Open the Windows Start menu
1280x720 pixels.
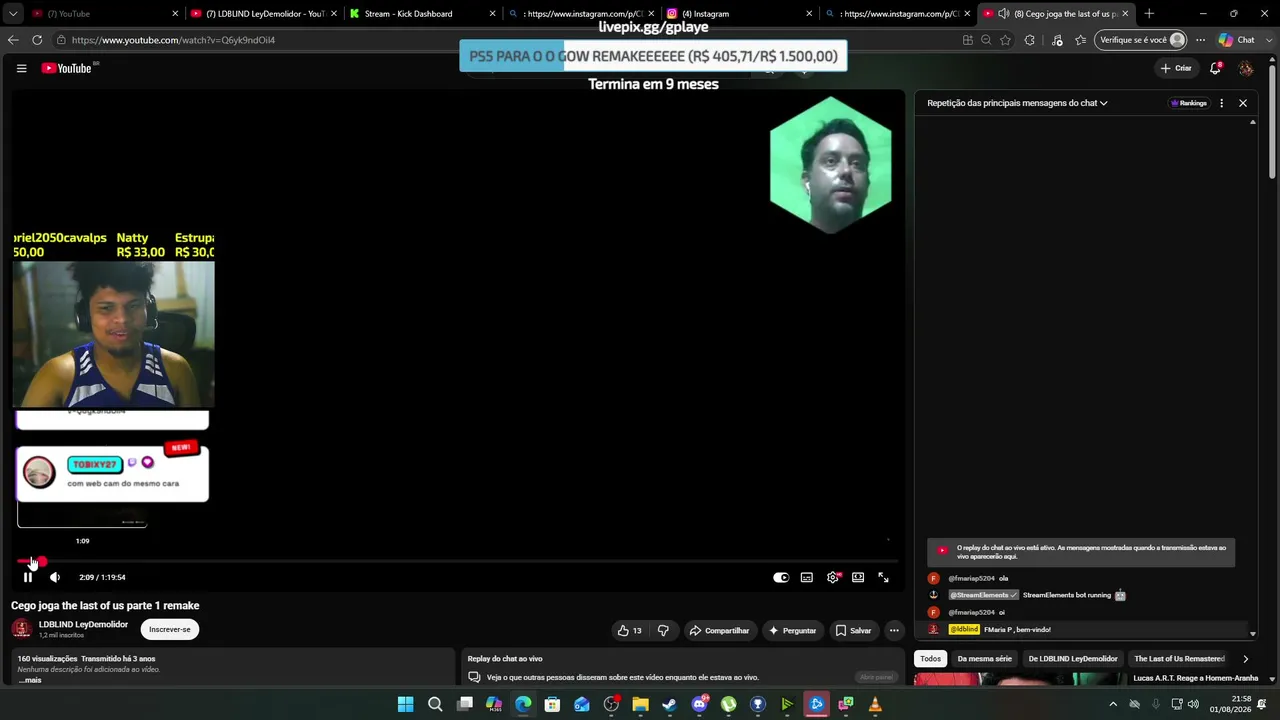405,704
